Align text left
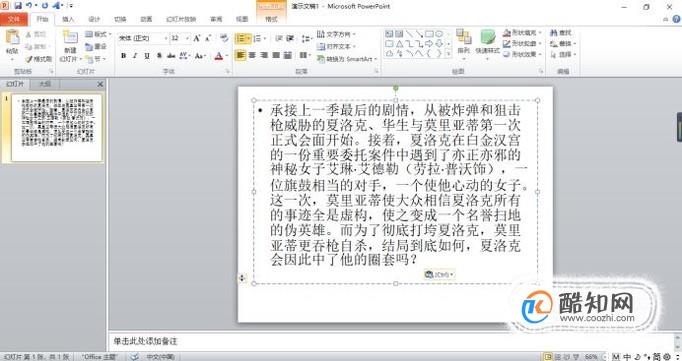Image resolution: width=682 pixels, height=361 pixels. tap(240, 56)
